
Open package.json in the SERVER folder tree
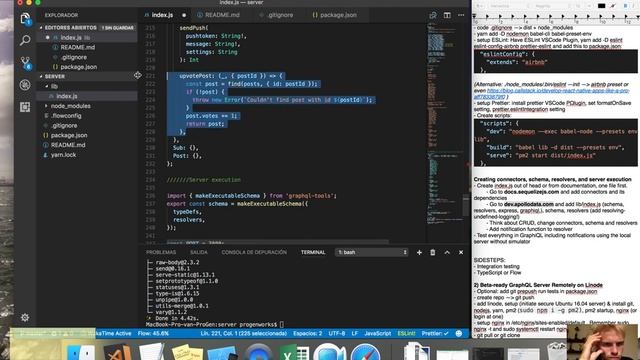coord(88,136)
